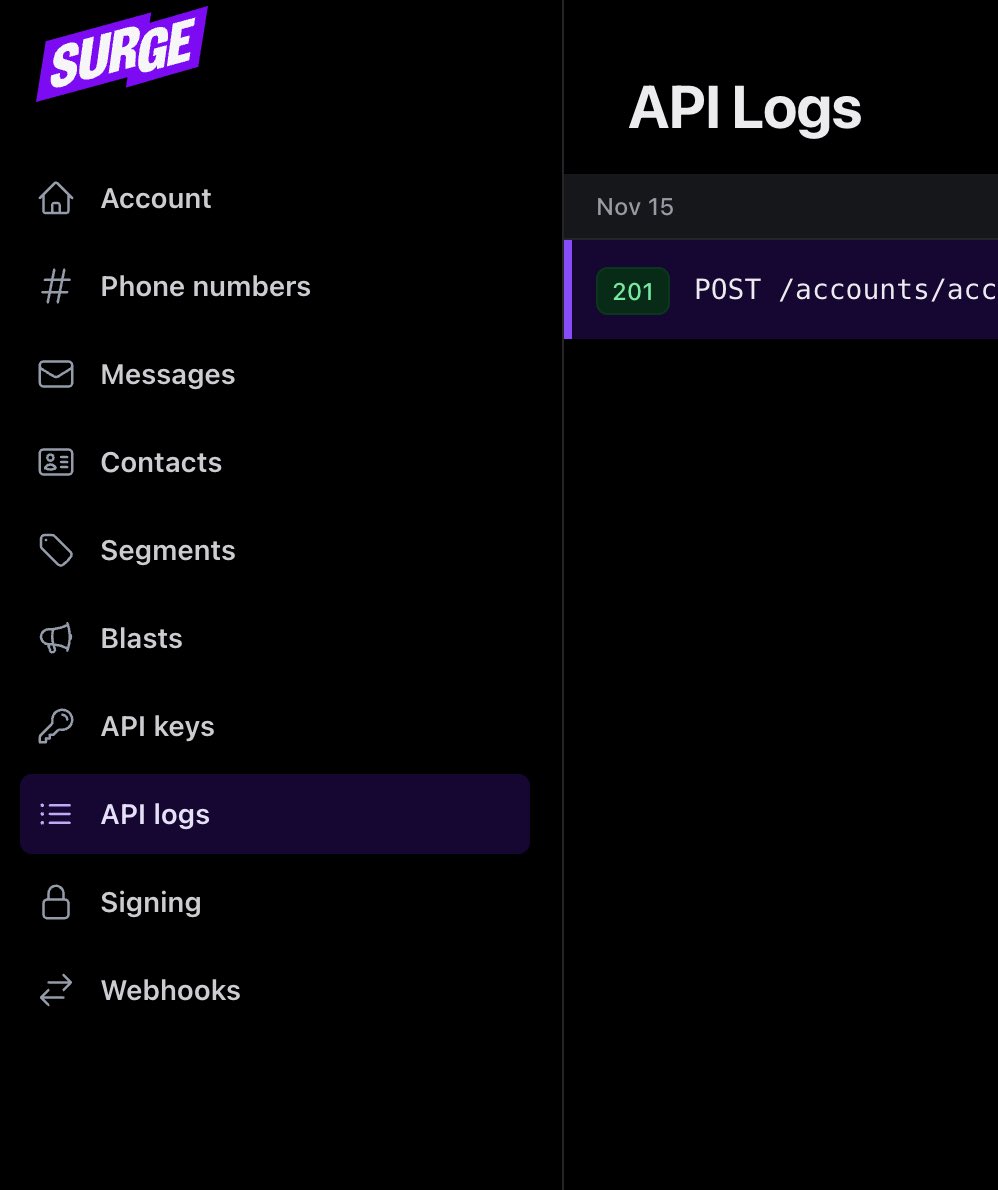The width and height of the screenshot is (998, 1190).
Task: Open the Messages section
Action: coord(275,374)
